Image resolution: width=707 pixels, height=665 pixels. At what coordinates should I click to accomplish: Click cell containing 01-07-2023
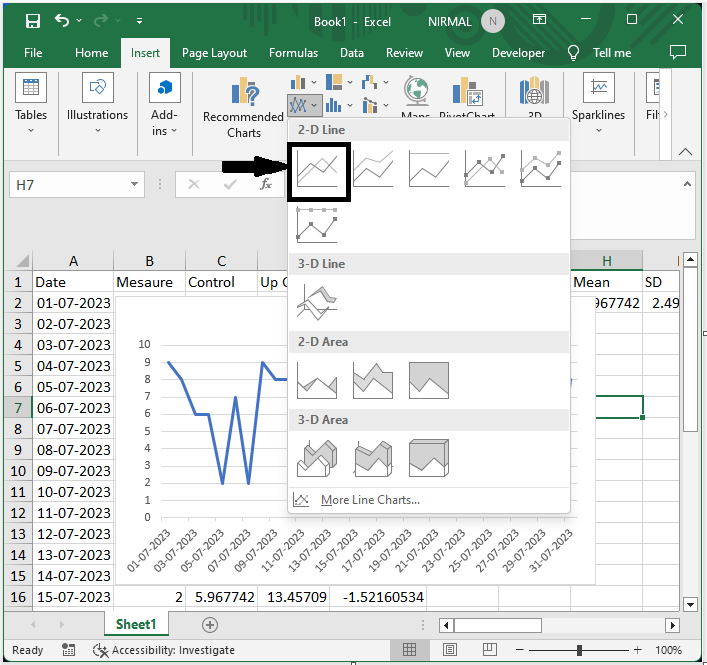73,303
